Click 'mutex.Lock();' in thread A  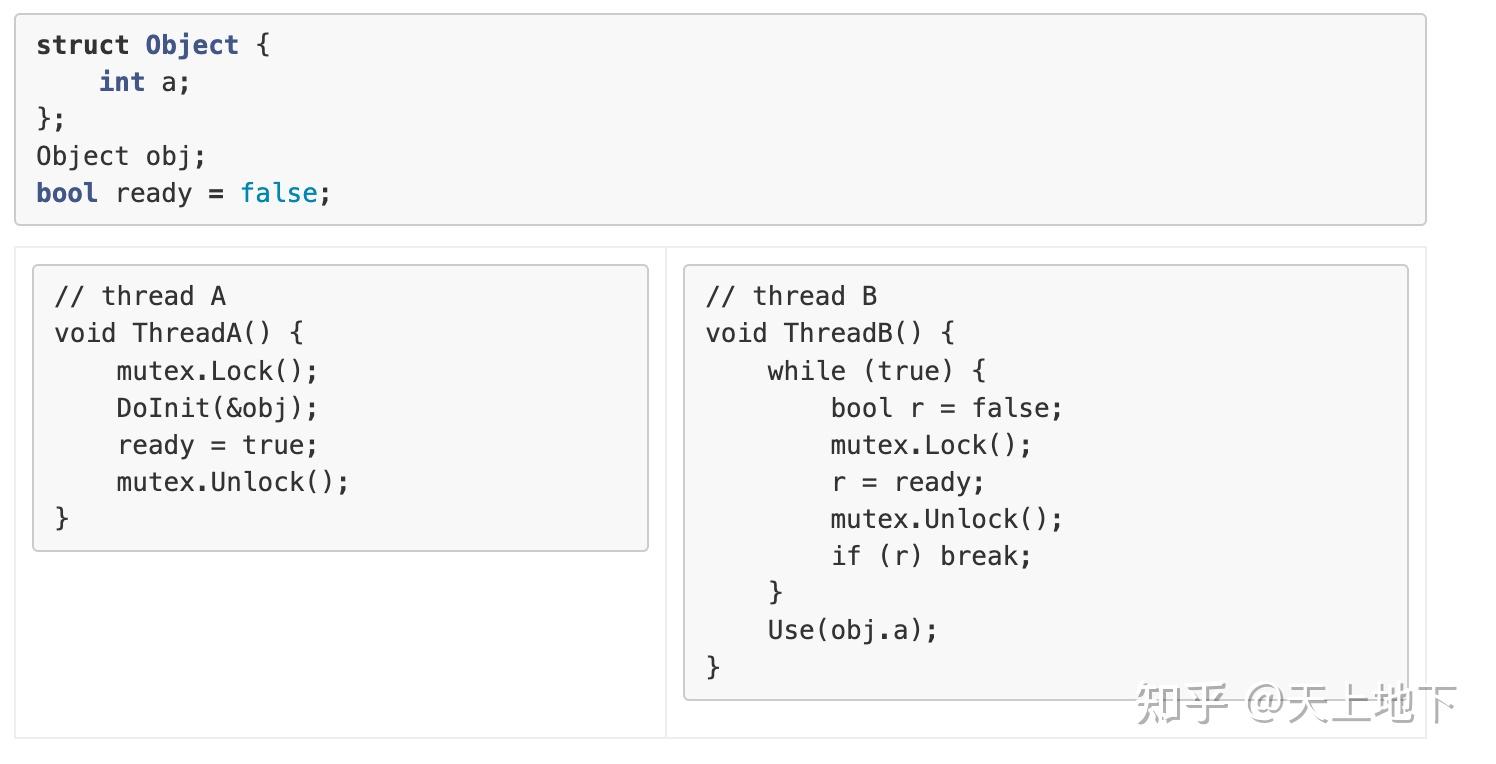tap(216, 371)
